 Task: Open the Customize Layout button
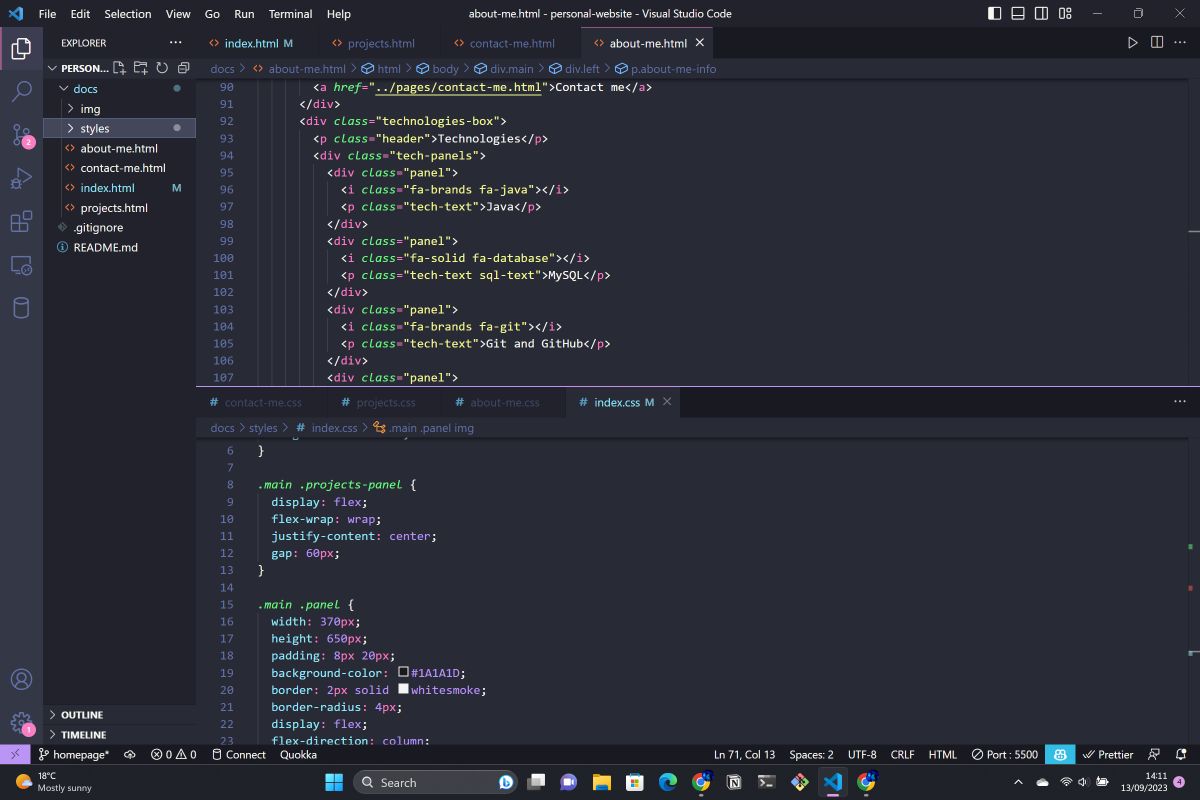click(1065, 14)
